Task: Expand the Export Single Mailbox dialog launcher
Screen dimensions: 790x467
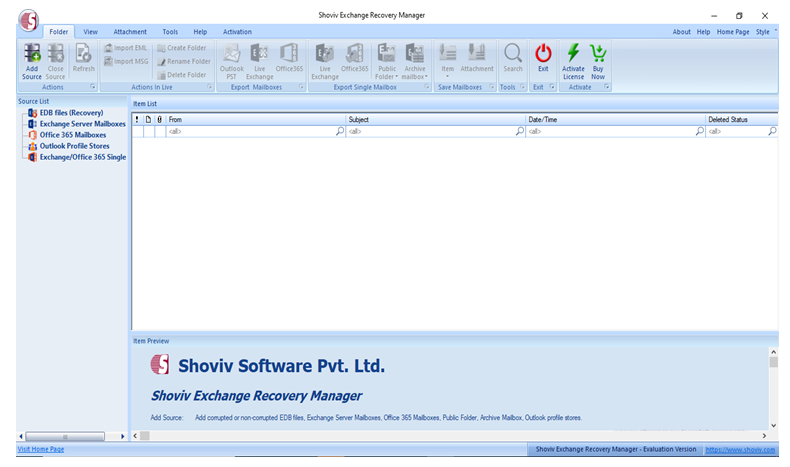Action: (x=427, y=87)
